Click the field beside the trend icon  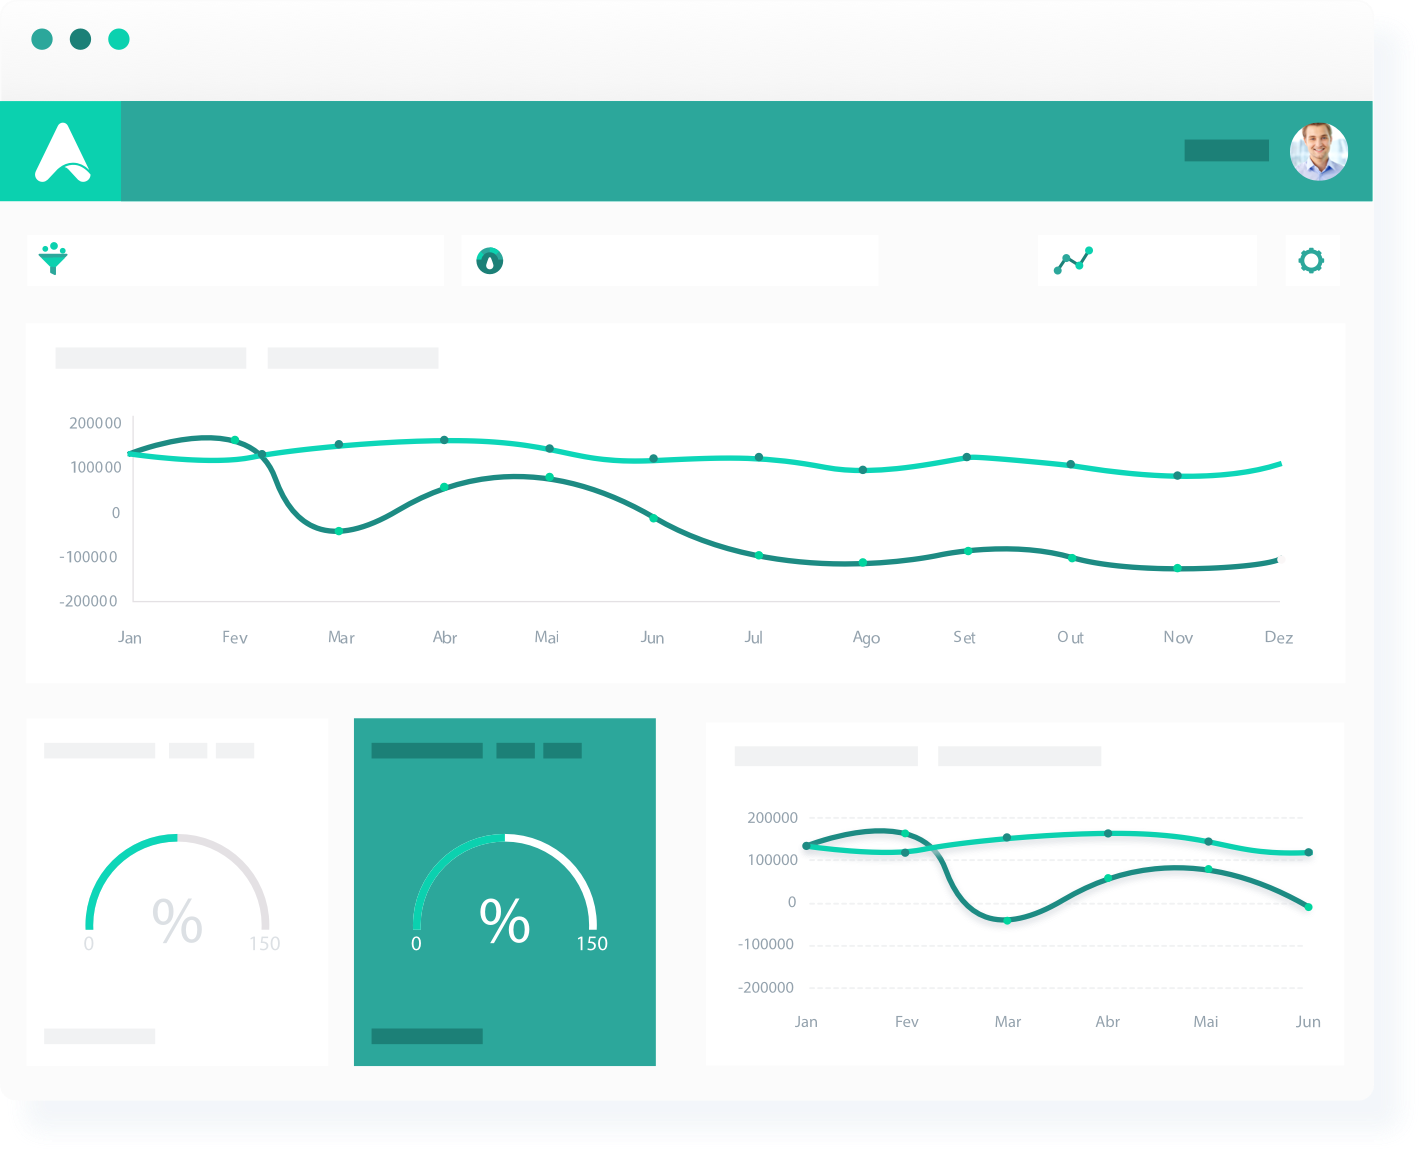[x=1148, y=261]
